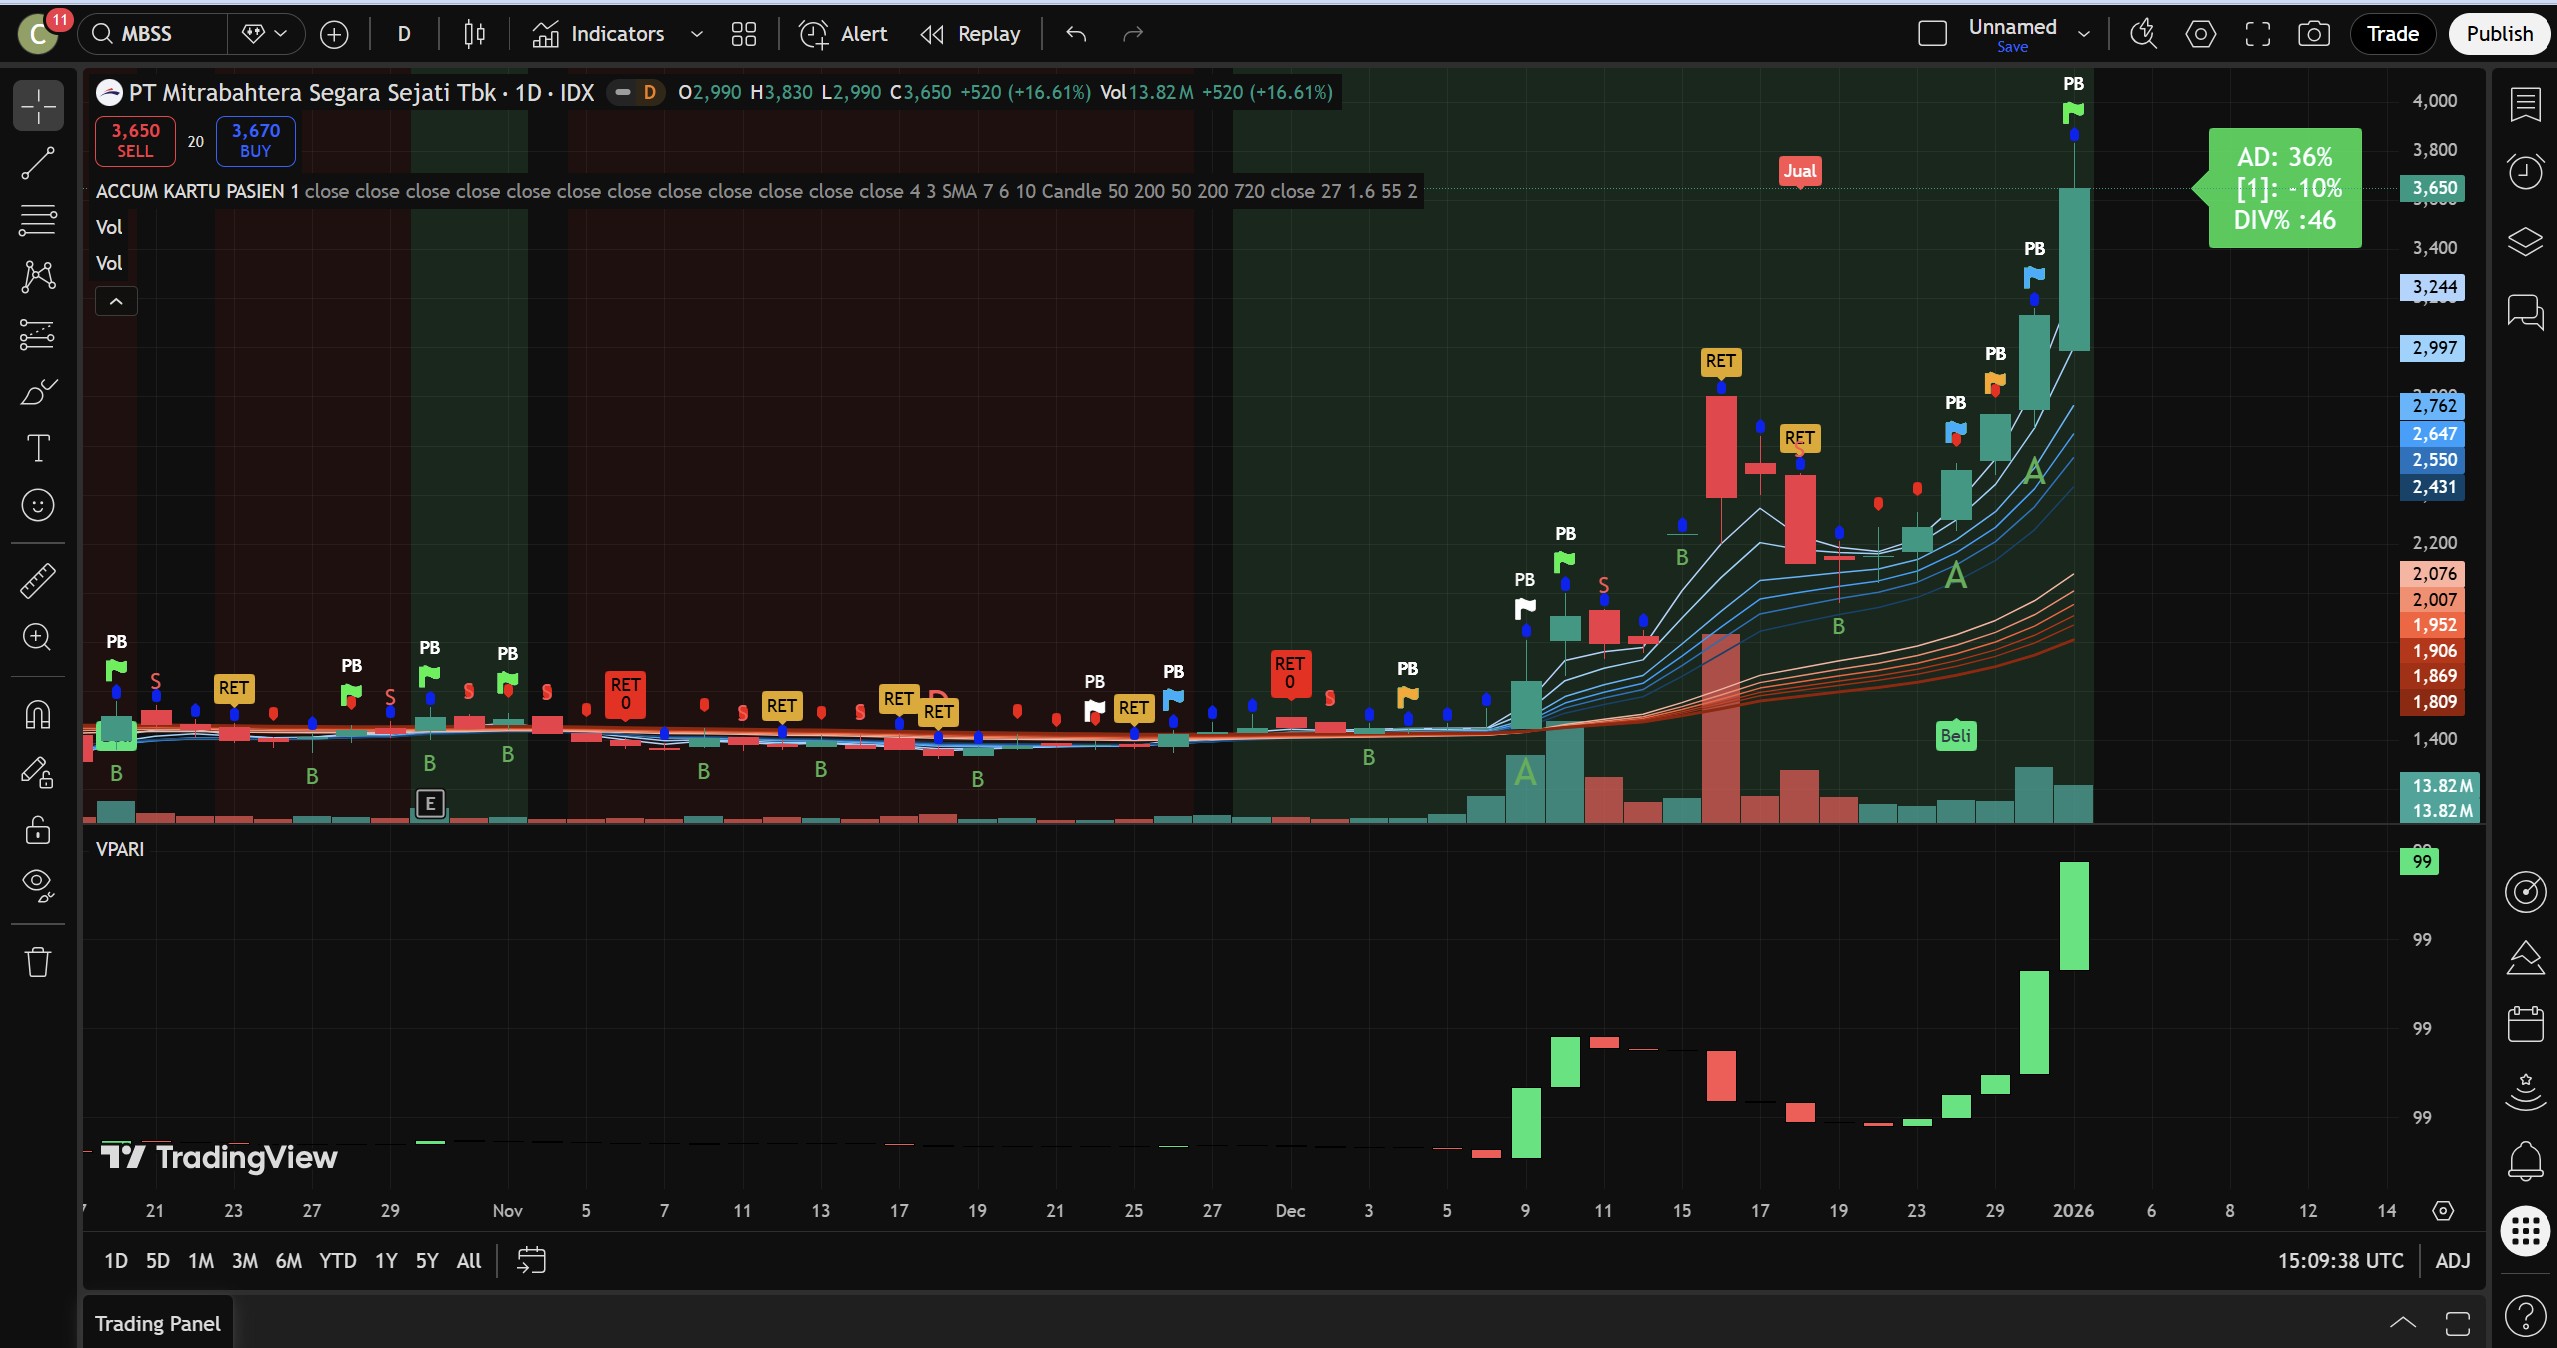The image size is (2557, 1348).
Task: Open the Alerts bell in right sidebar
Action: pyautogui.click(x=2525, y=1161)
